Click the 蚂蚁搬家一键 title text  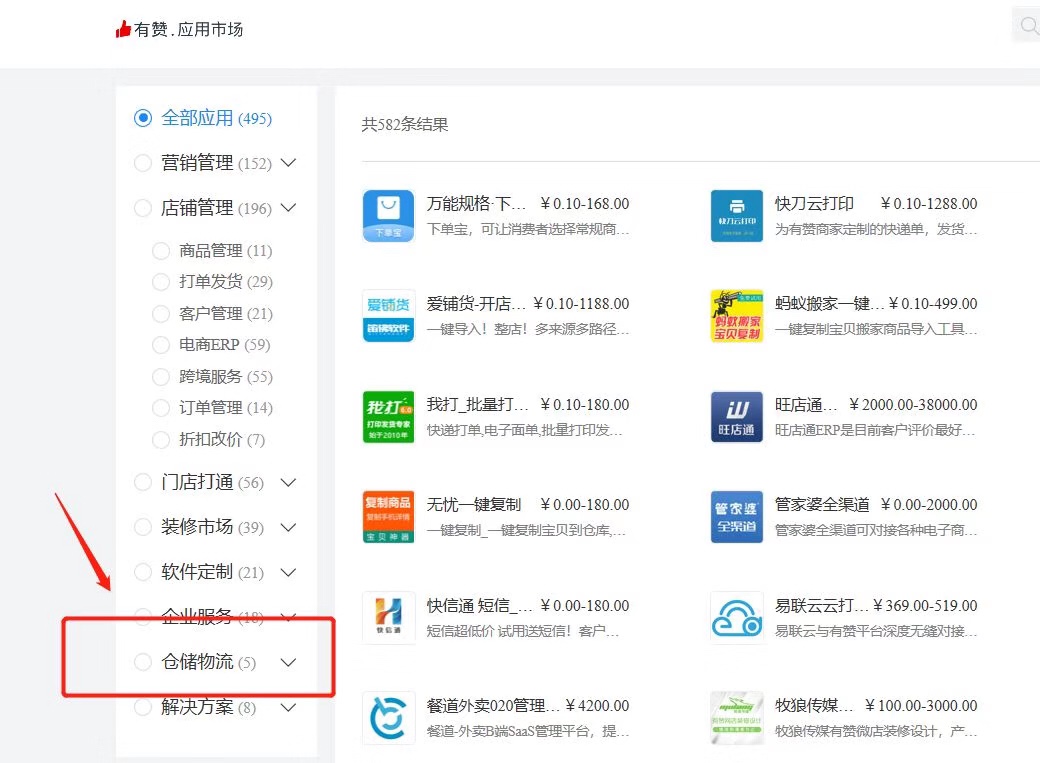click(829, 303)
